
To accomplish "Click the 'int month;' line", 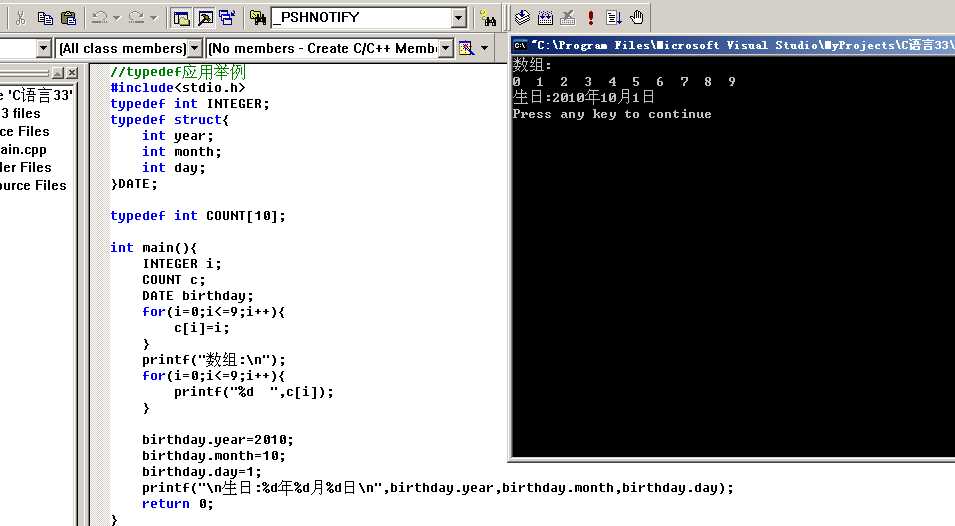I will click(181, 152).
